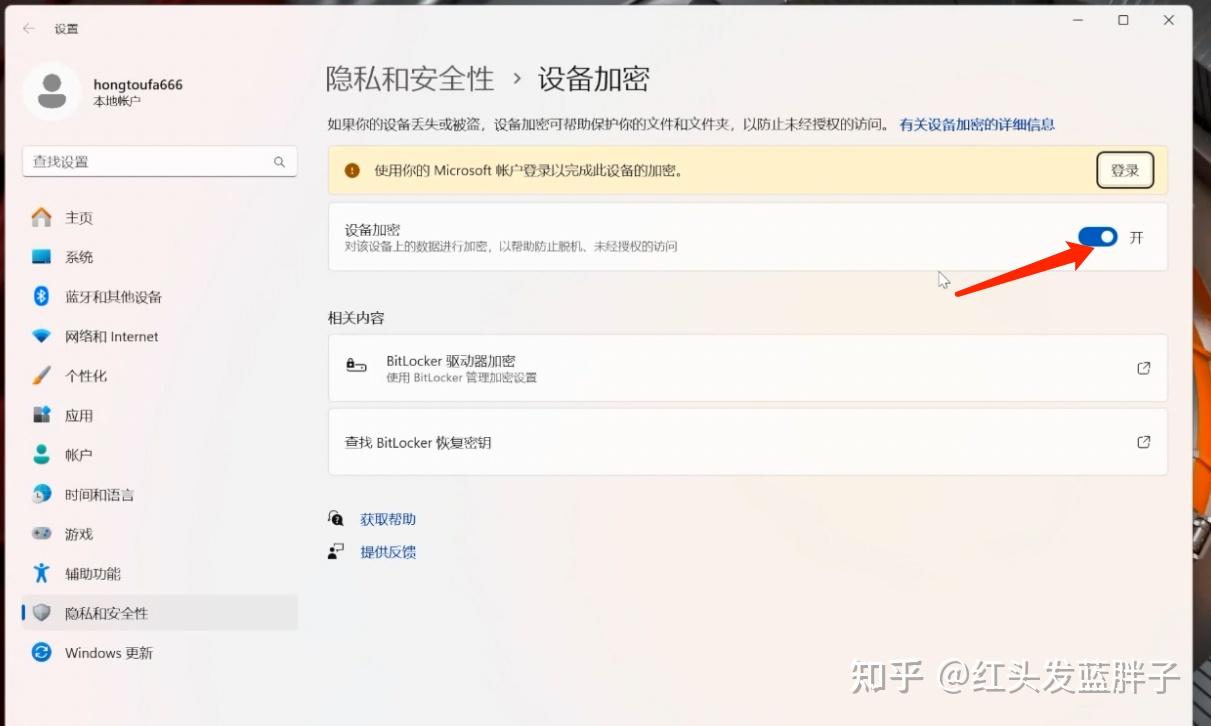Click the warning icon in yellow banner
1211x726 pixels.
tap(352, 170)
